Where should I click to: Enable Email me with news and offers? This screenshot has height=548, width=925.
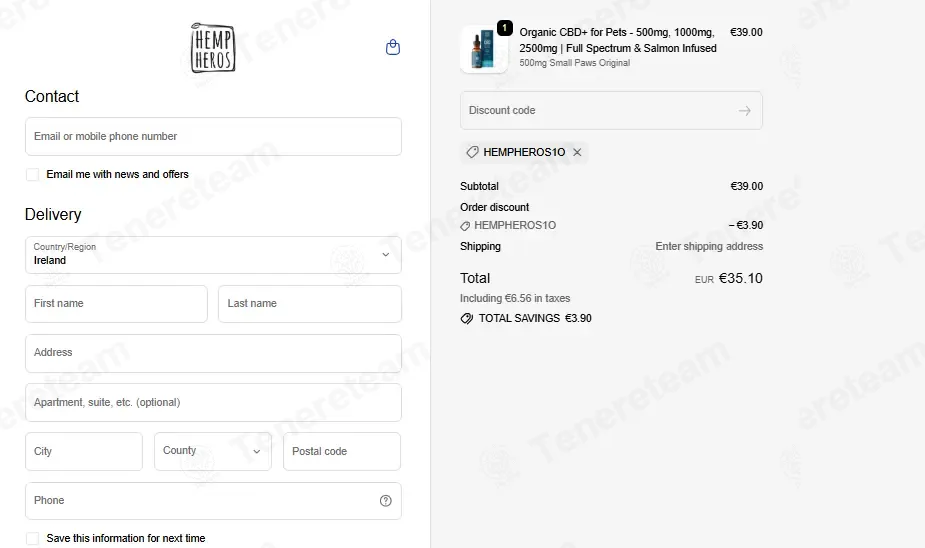coord(32,175)
